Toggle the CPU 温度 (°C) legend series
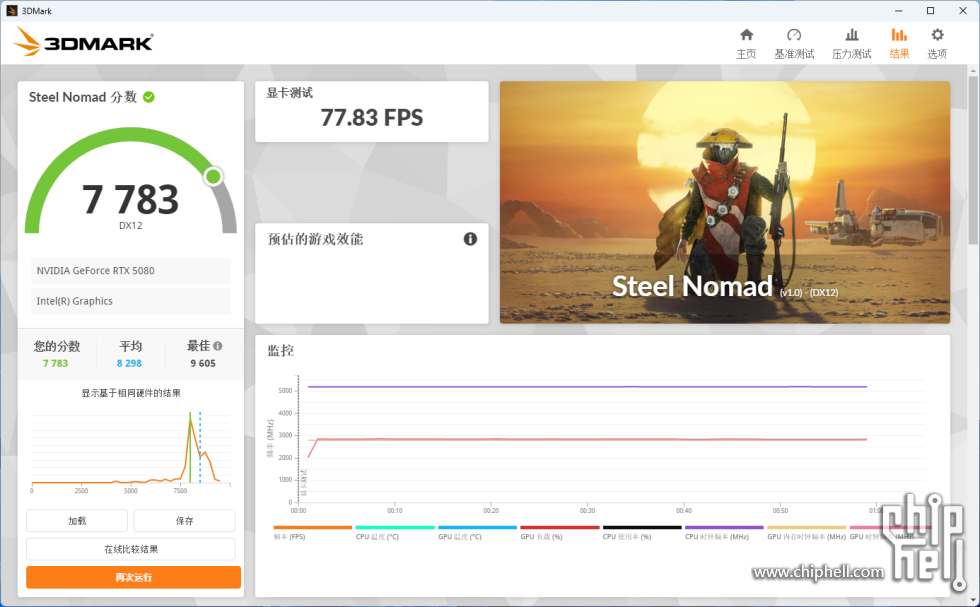 click(395, 533)
